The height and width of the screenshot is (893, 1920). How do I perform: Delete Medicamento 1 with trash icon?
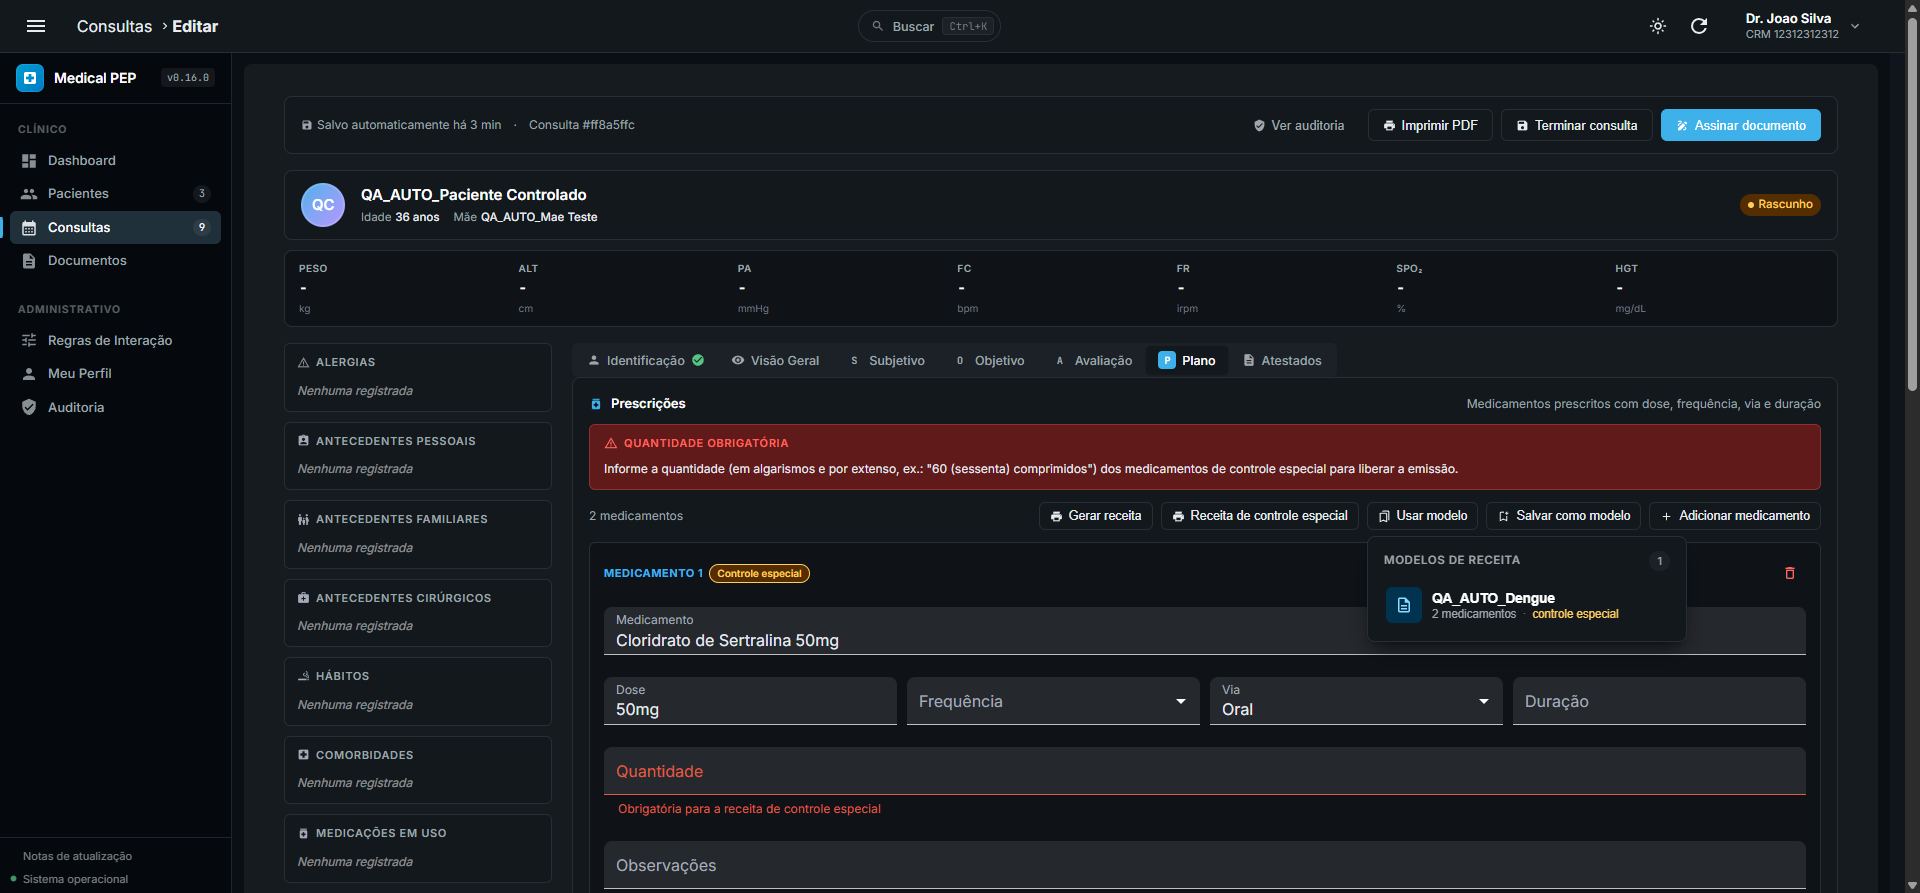(1790, 573)
